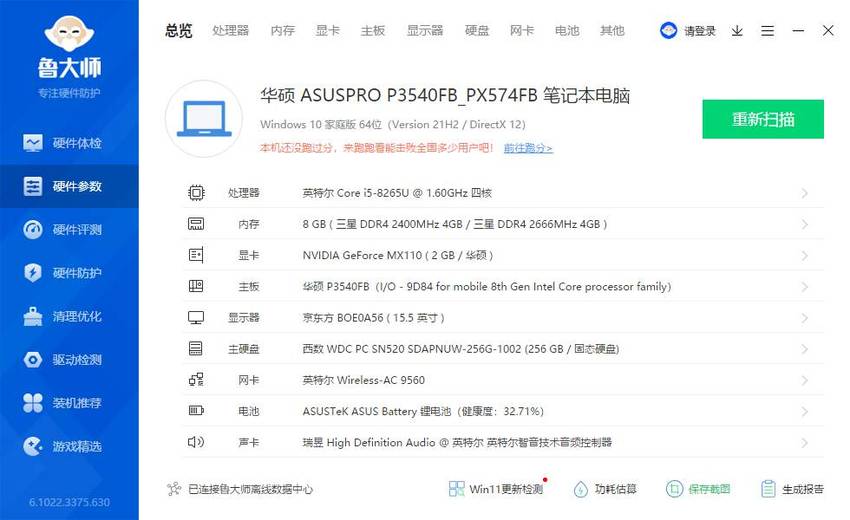Image resolution: width=850 pixels, height=520 pixels.
Task: Click the 处理器 CPU chip icon
Action: coord(196,193)
